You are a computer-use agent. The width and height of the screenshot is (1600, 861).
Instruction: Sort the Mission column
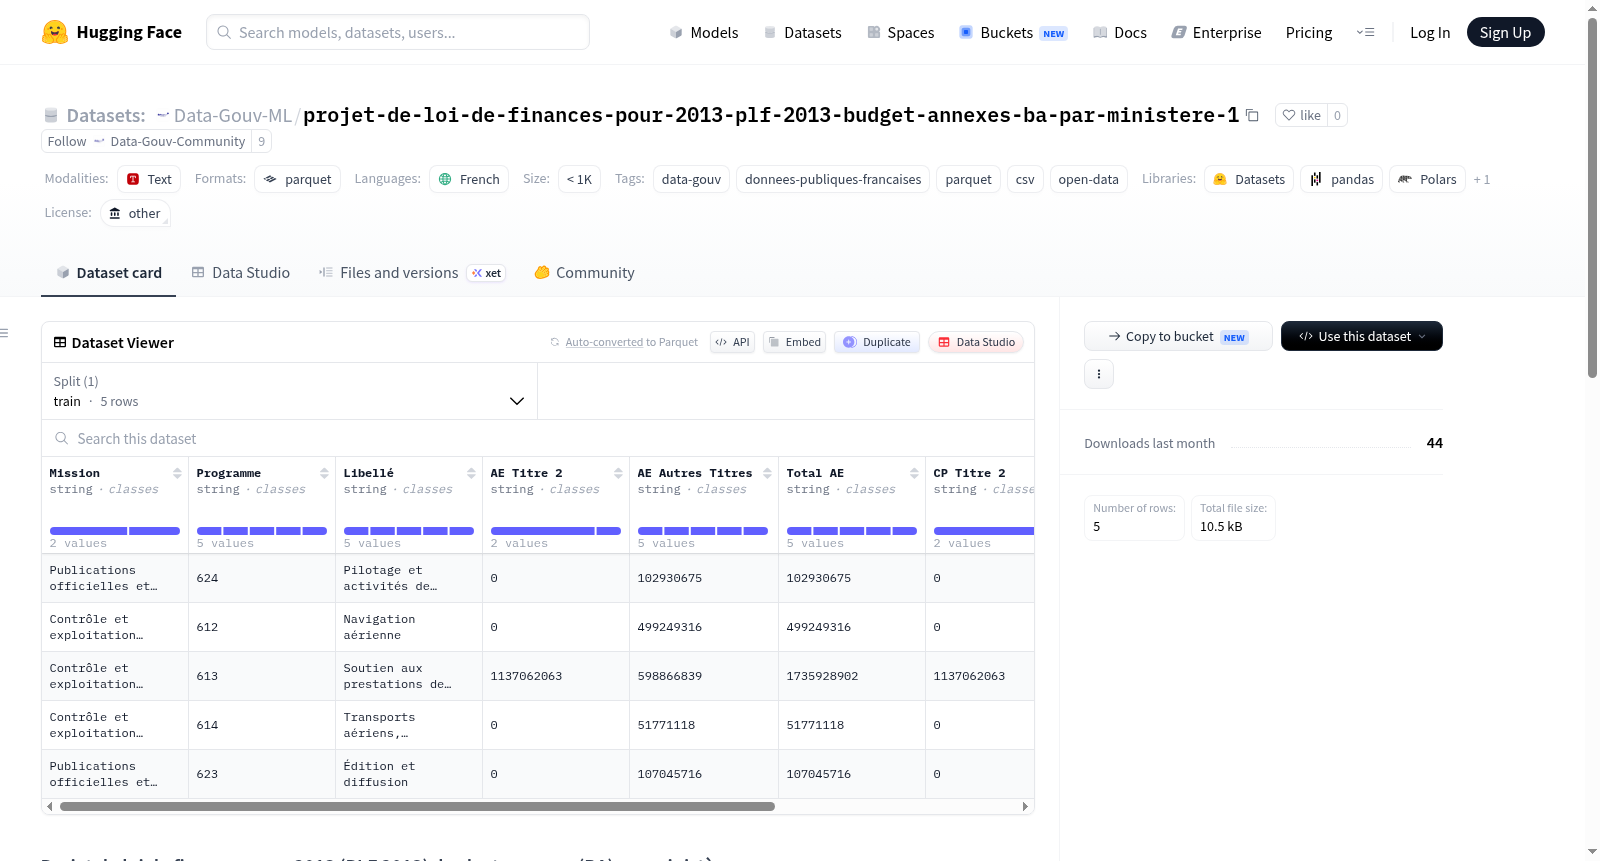[177, 473]
